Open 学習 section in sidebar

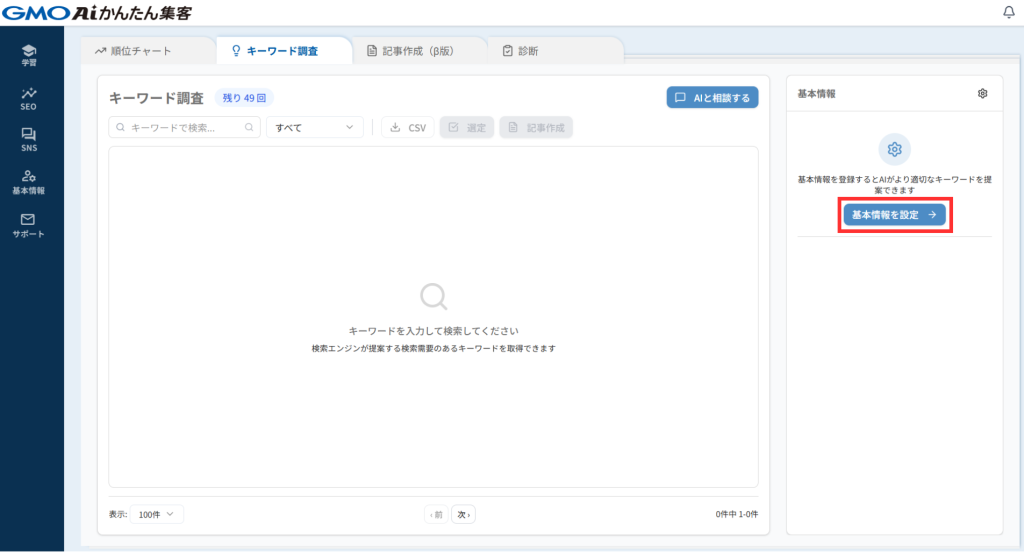(28, 55)
